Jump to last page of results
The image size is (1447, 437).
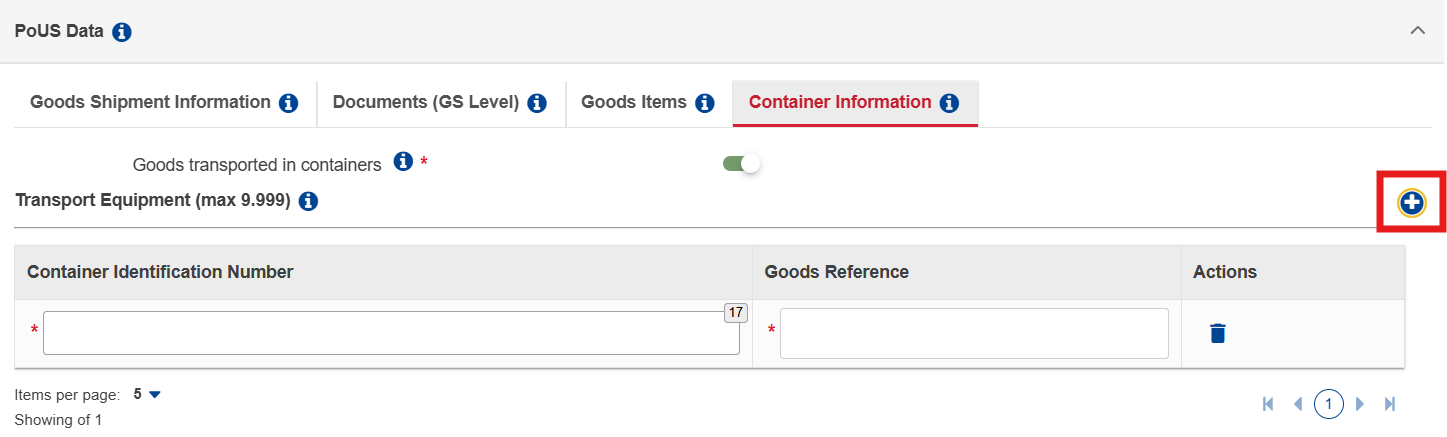point(1389,404)
